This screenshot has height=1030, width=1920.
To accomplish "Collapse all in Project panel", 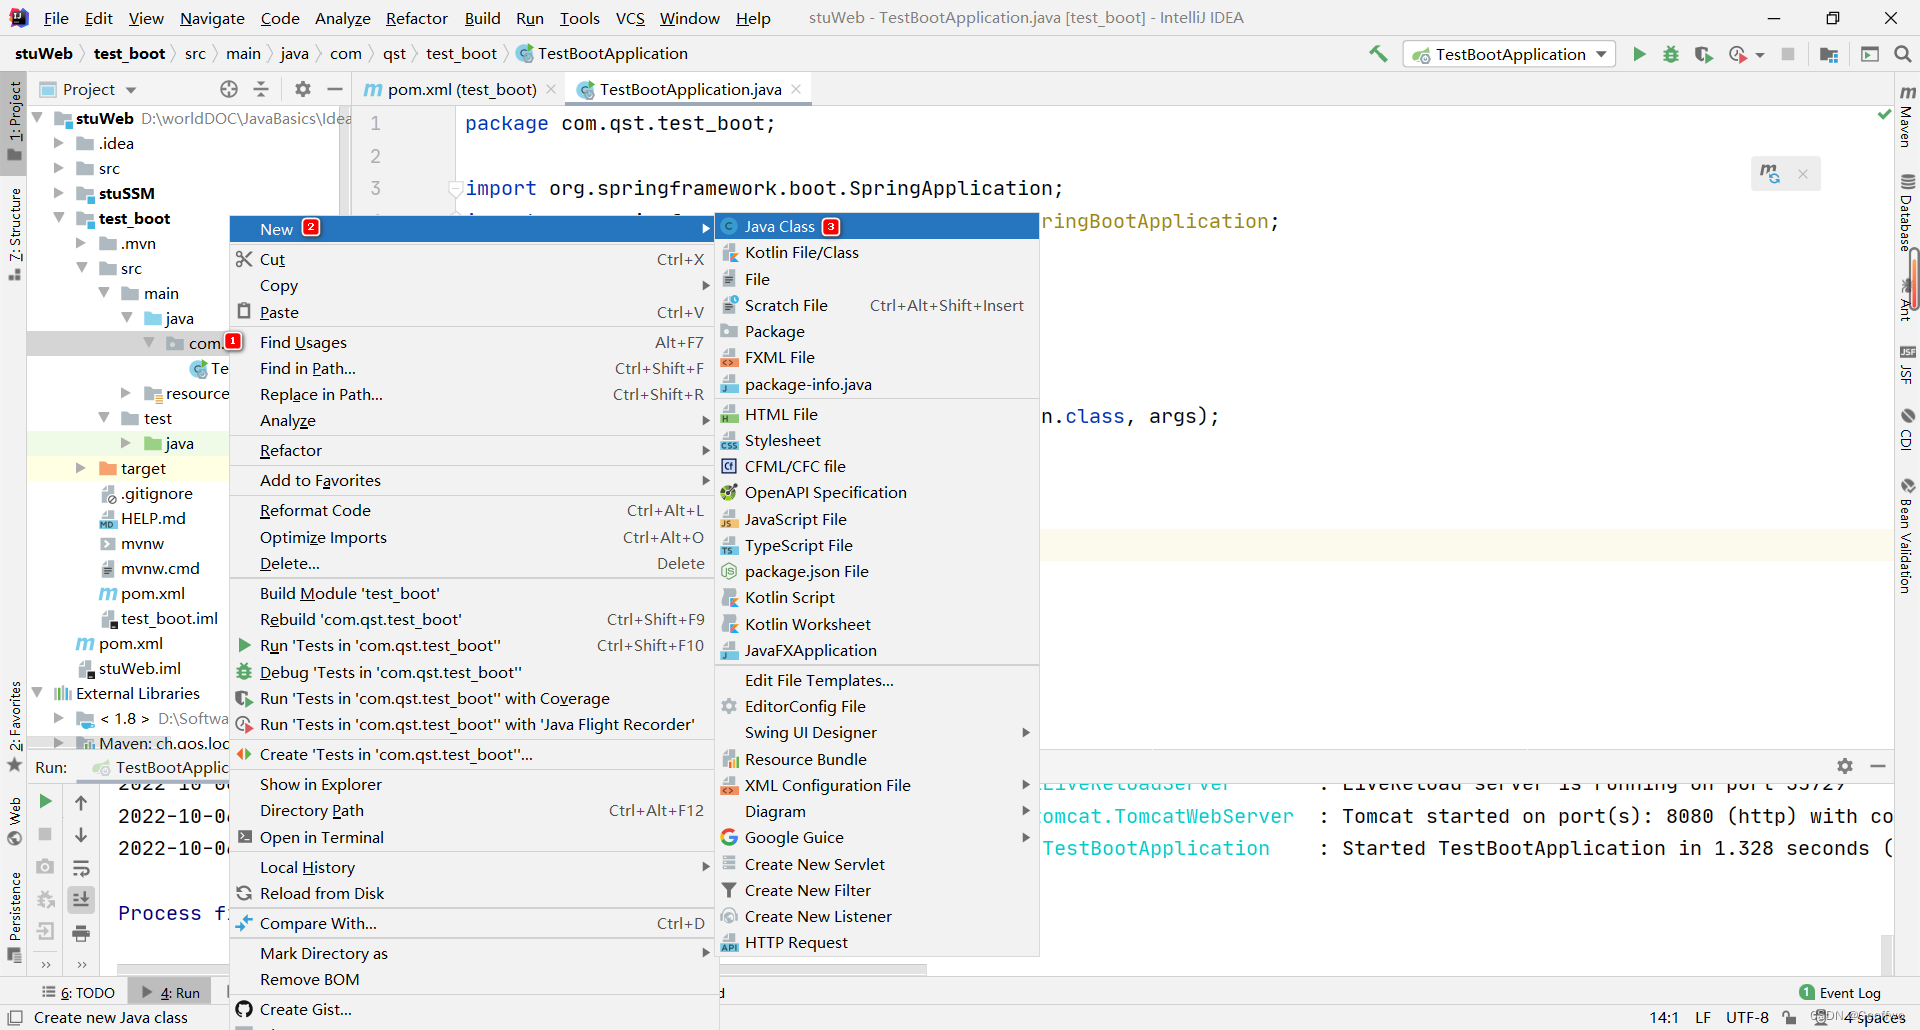I will pos(261,89).
